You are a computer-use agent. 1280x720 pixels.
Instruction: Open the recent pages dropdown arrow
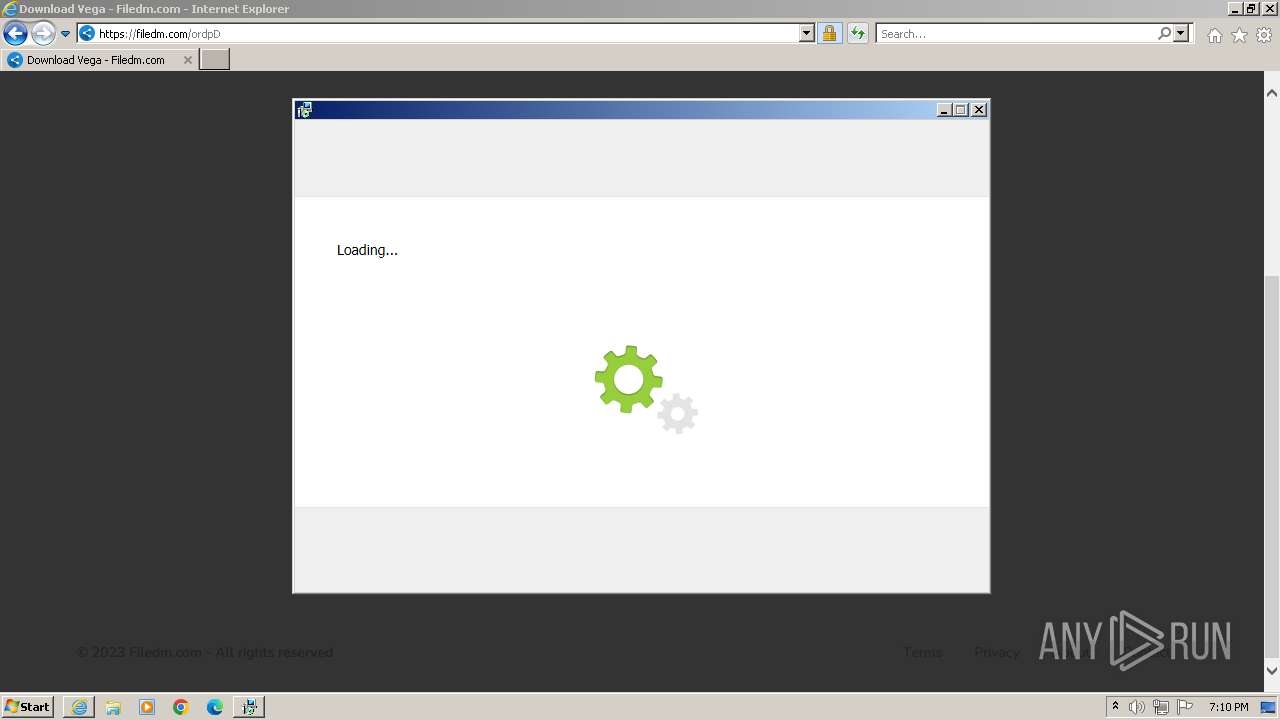(66, 34)
